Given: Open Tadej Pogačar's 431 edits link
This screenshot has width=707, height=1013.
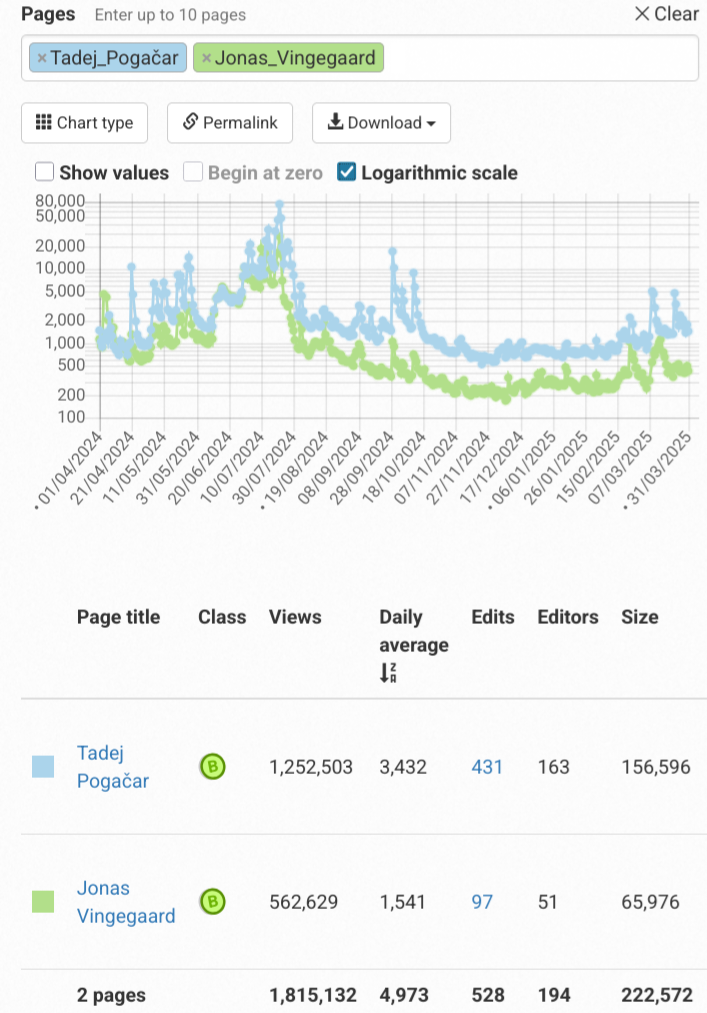Looking at the screenshot, I should pos(487,767).
